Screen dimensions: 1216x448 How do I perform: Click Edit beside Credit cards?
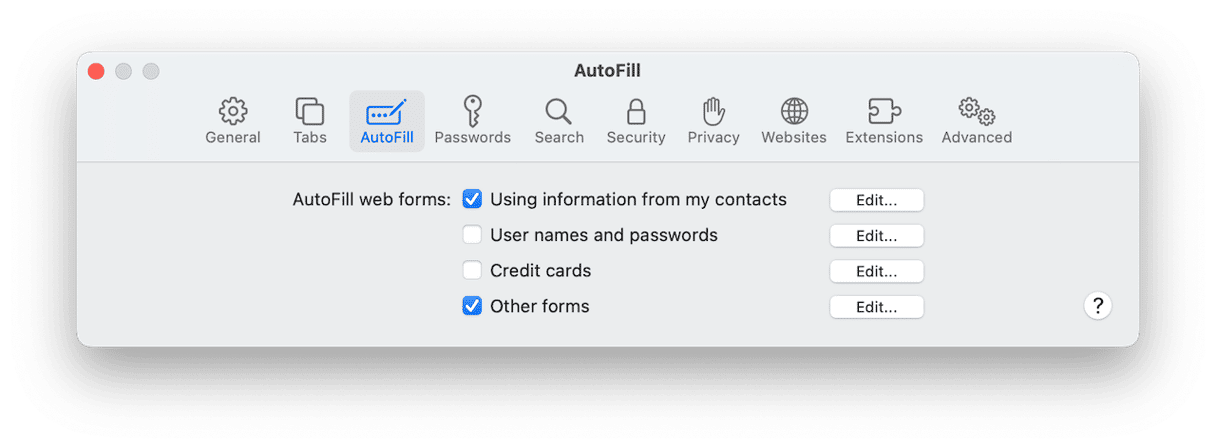click(x=876, y=271)
